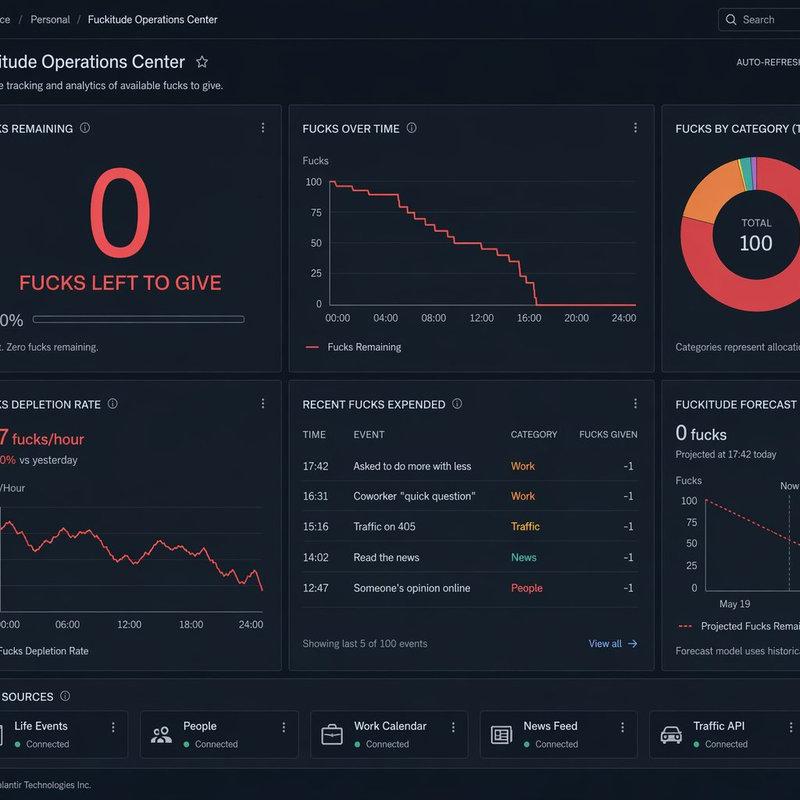Screen dimensions: 800x800
Task: Click View all events link
Action: pos(613,643)
